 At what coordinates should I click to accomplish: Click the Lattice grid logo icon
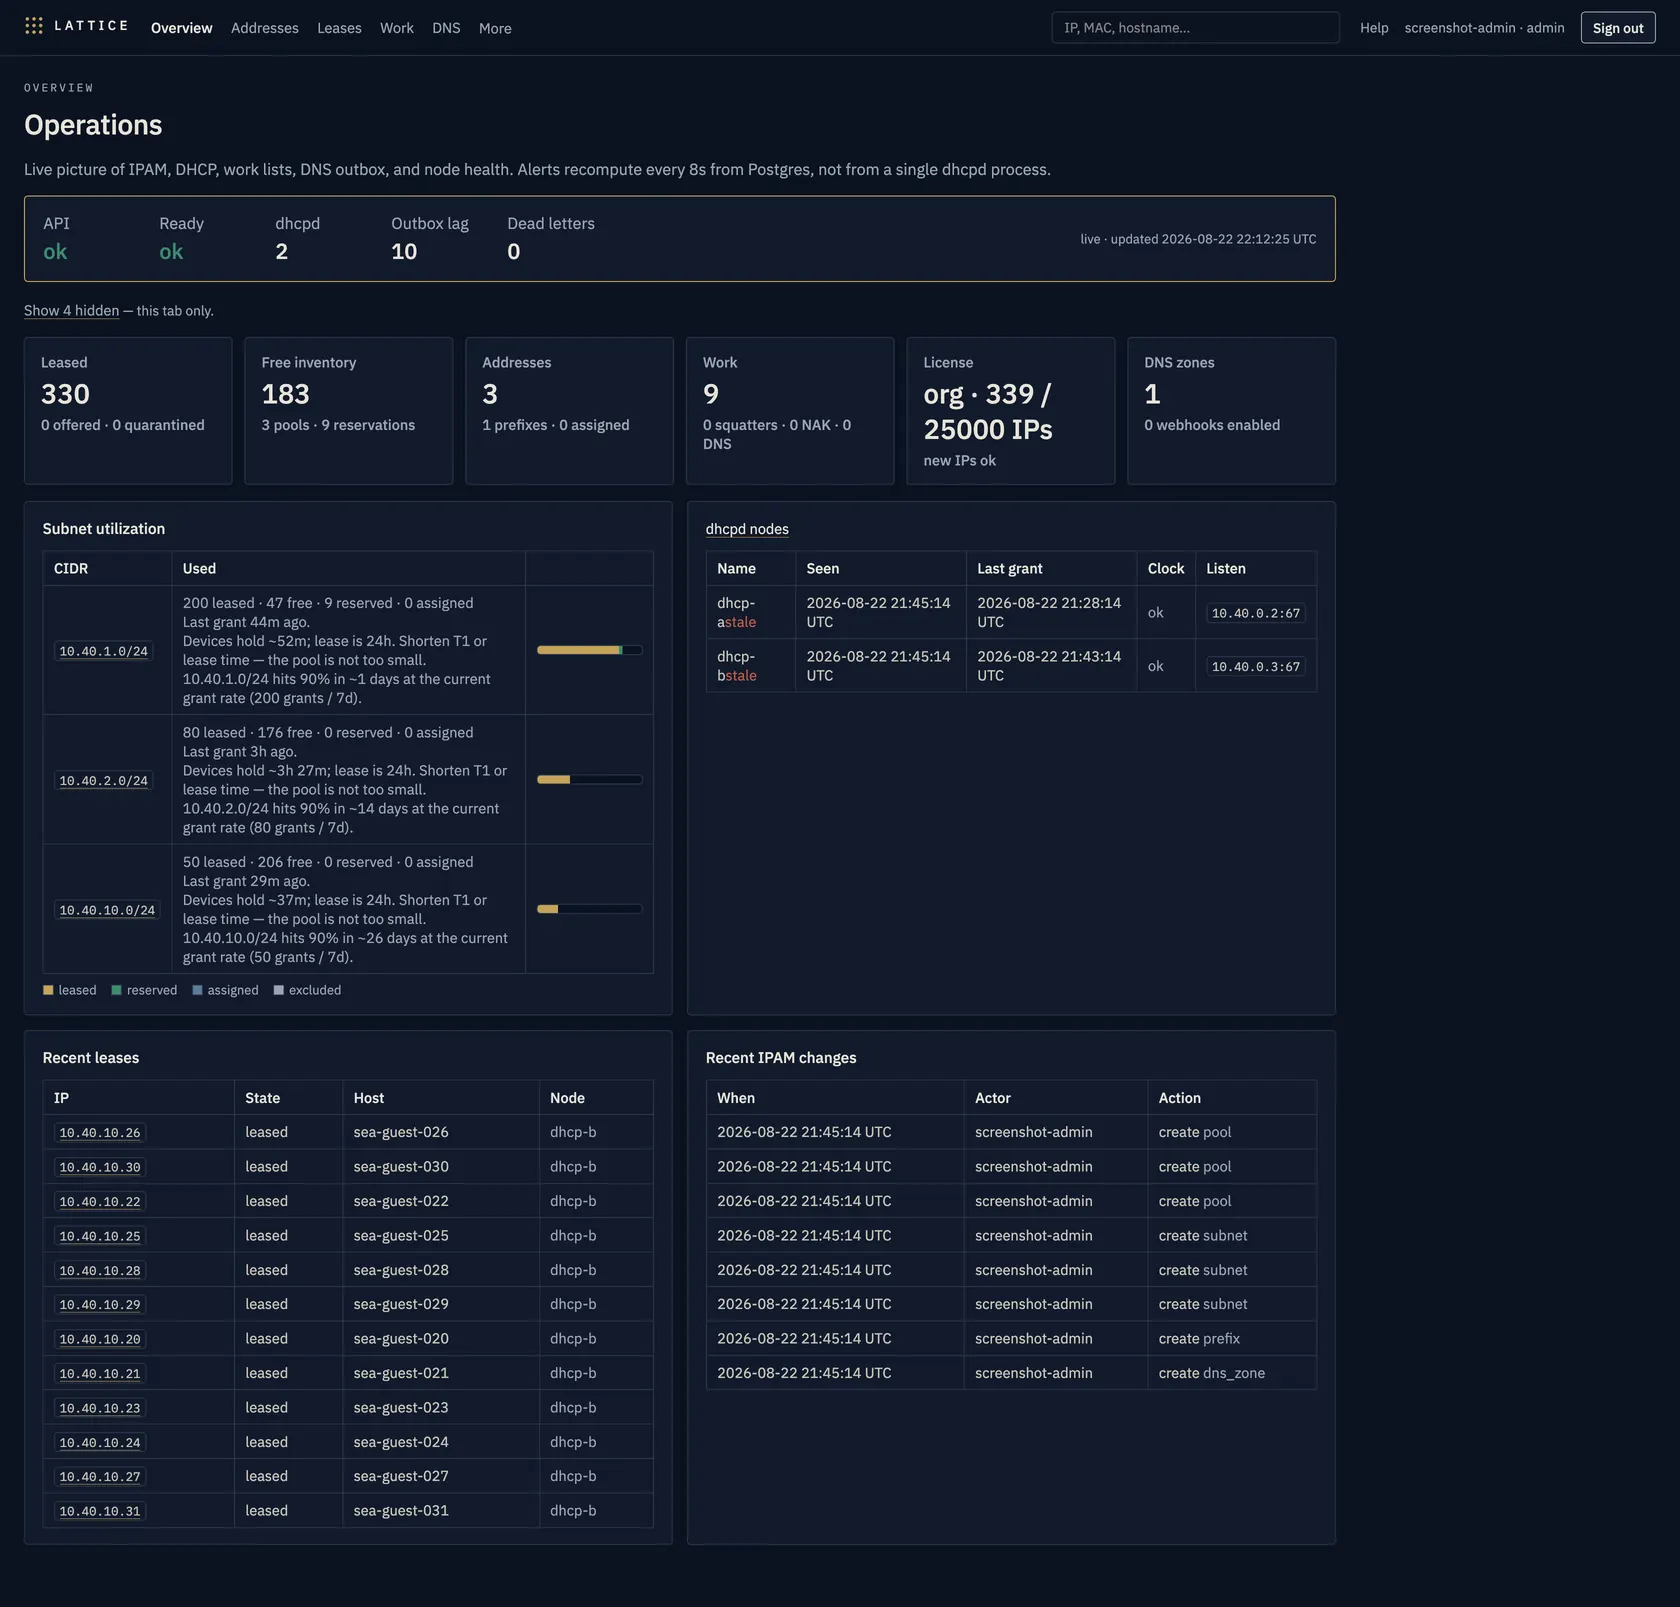(x=34, y=26)
